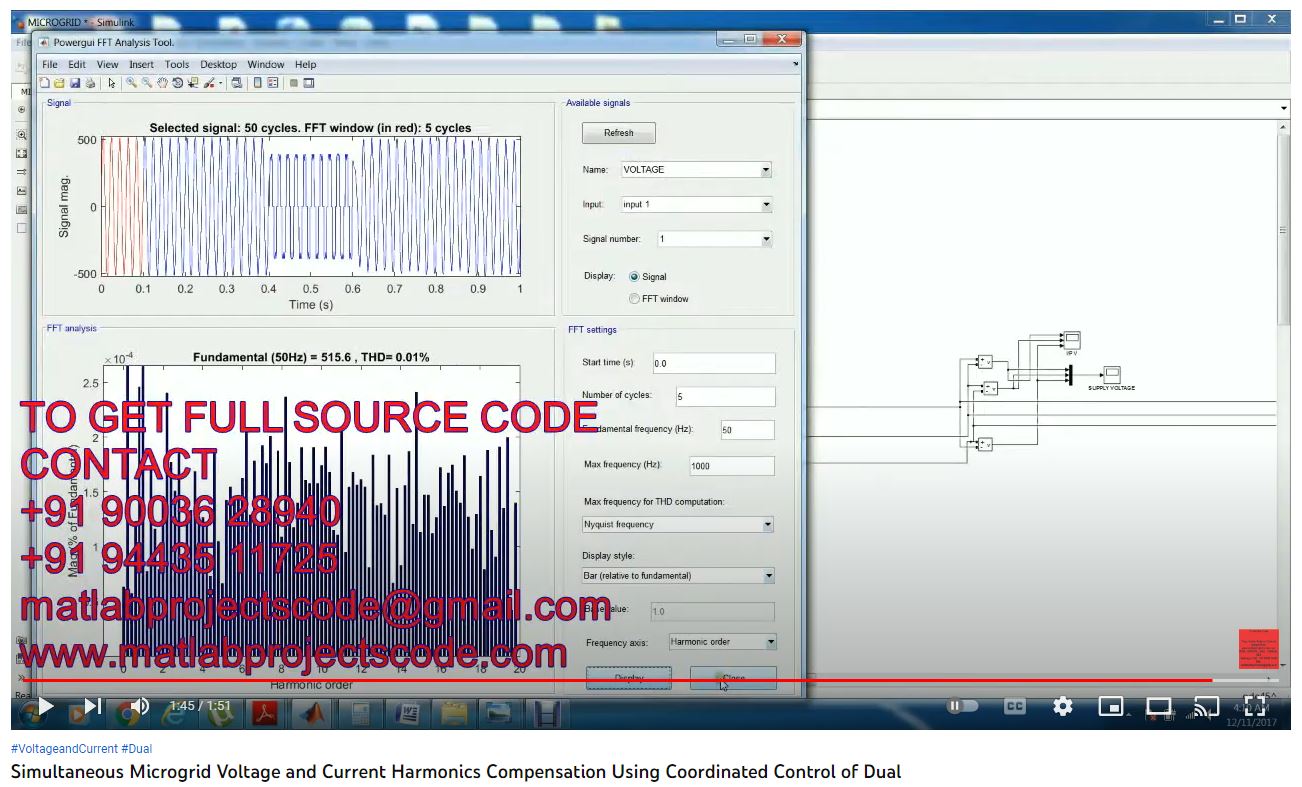Click the volume speaker icon
Screen dimensions: 1302x787
[x=140, y=706]
